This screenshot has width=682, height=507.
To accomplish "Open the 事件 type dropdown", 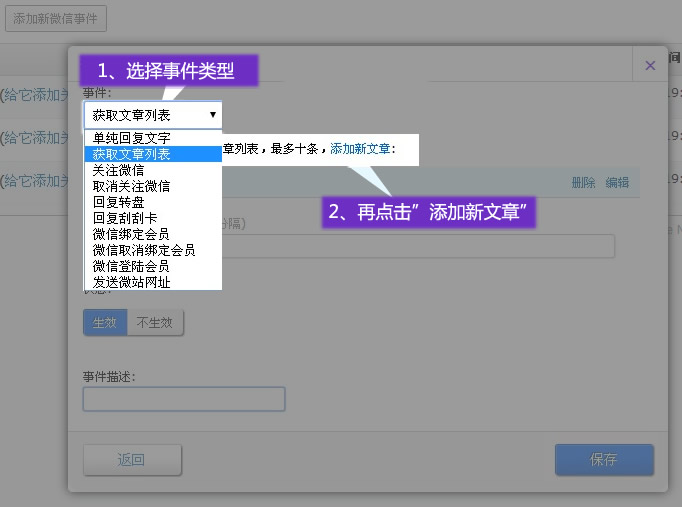I will click(x=153, y=115).
